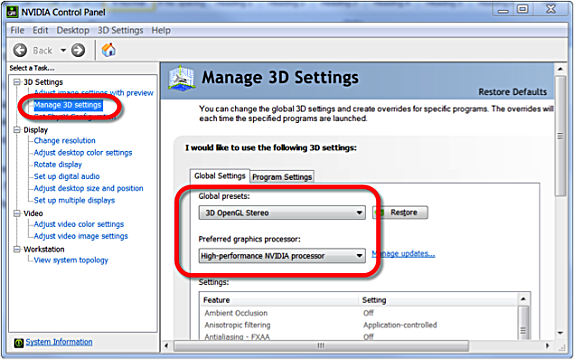Open the Back history dropdown arrow
Viewport: 574px width, 360px height.
click(63, 51)
